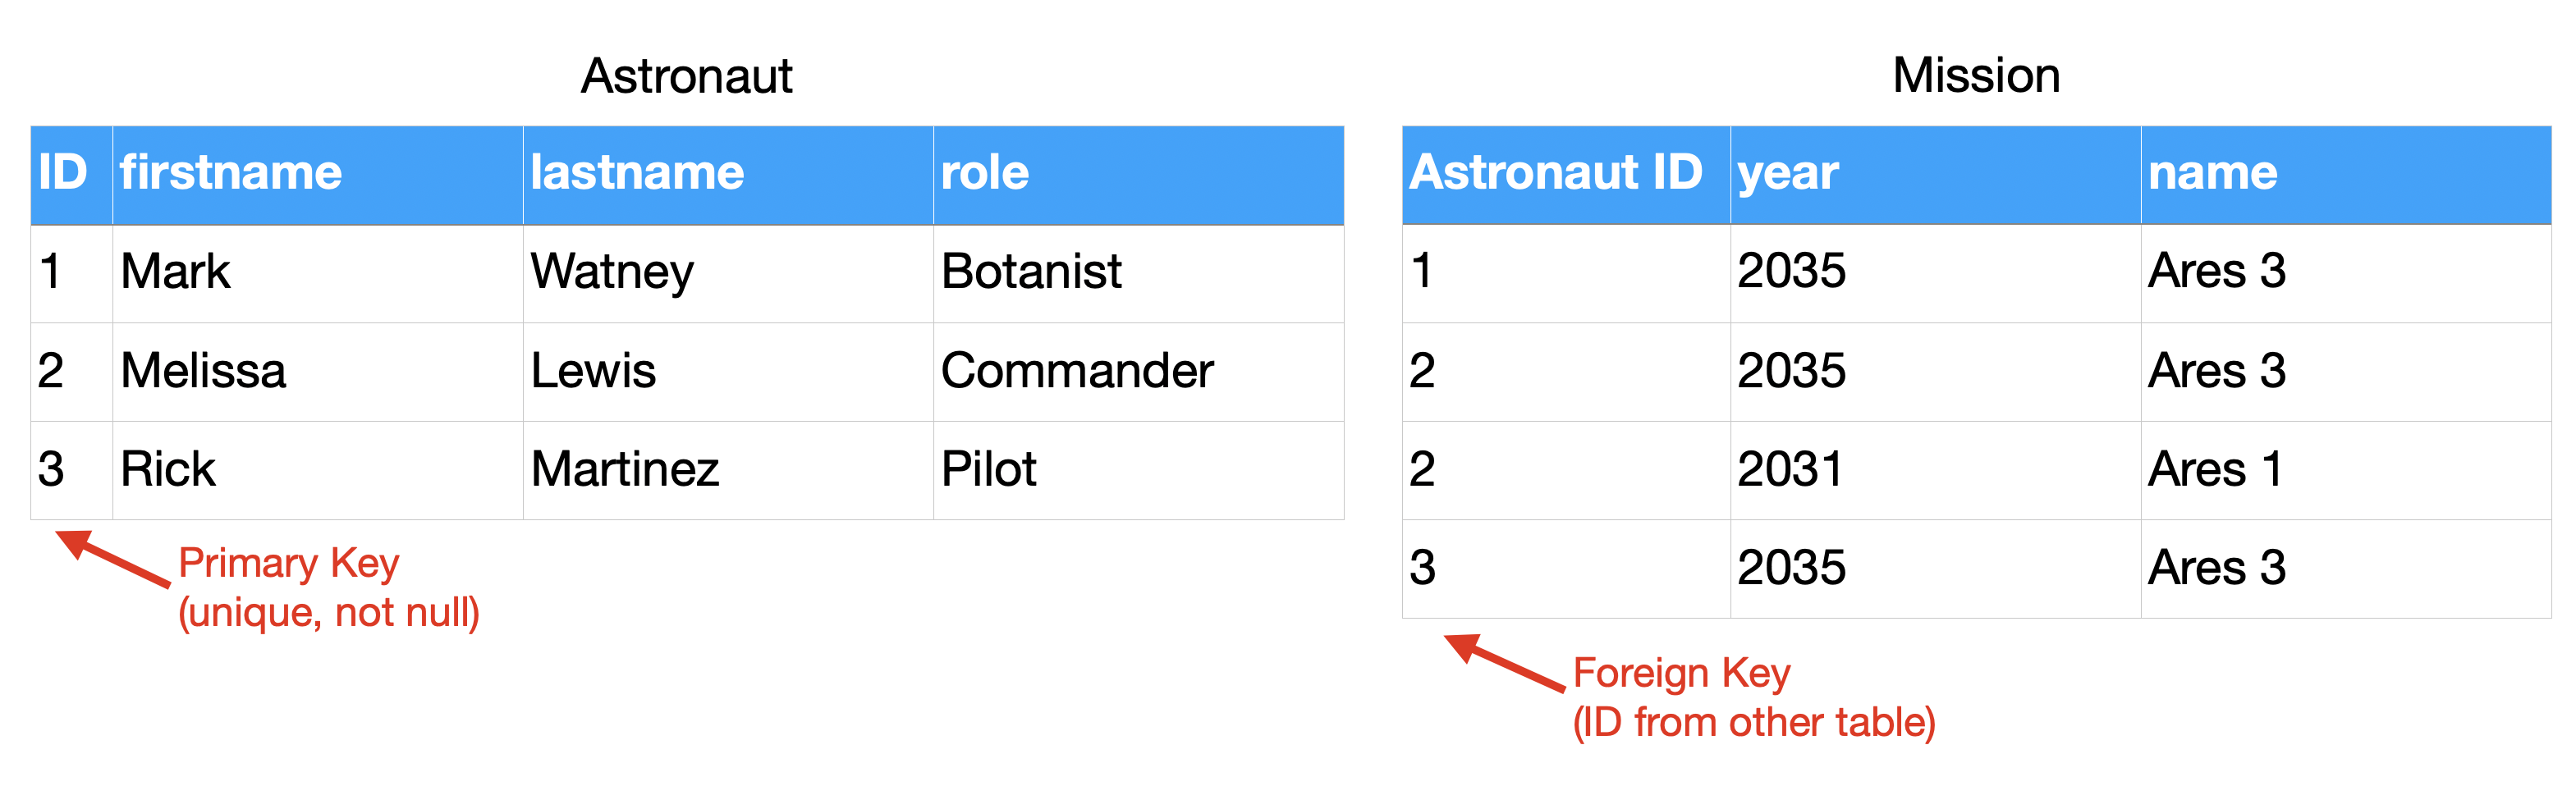Click the red arrow pointing to the ID column
Image resolution: width=2576 pixels, height=786 pixels.
point(110,558)
